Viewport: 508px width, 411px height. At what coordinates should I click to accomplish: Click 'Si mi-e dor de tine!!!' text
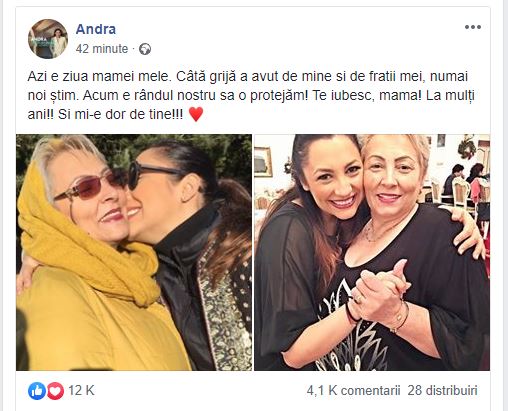coord(120,115)
